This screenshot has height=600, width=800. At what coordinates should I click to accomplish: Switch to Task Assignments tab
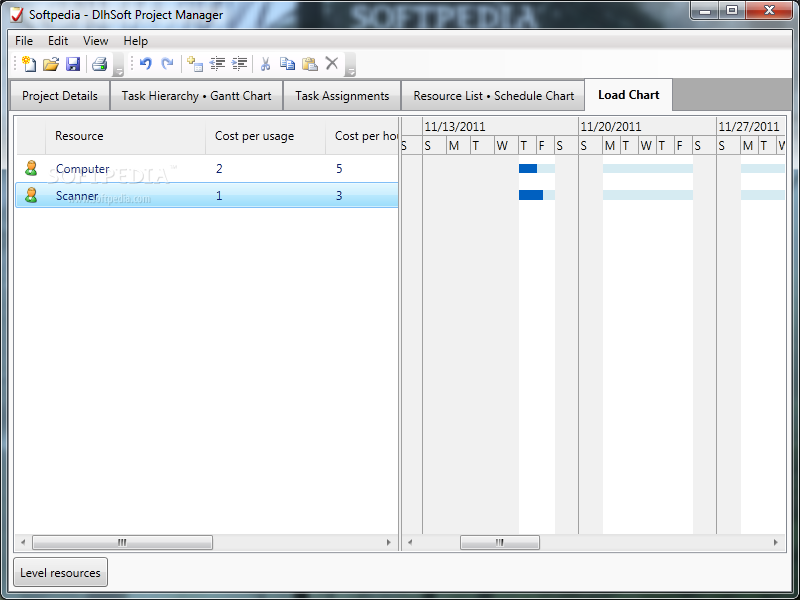pyautogui.click(x=342, y=96)
